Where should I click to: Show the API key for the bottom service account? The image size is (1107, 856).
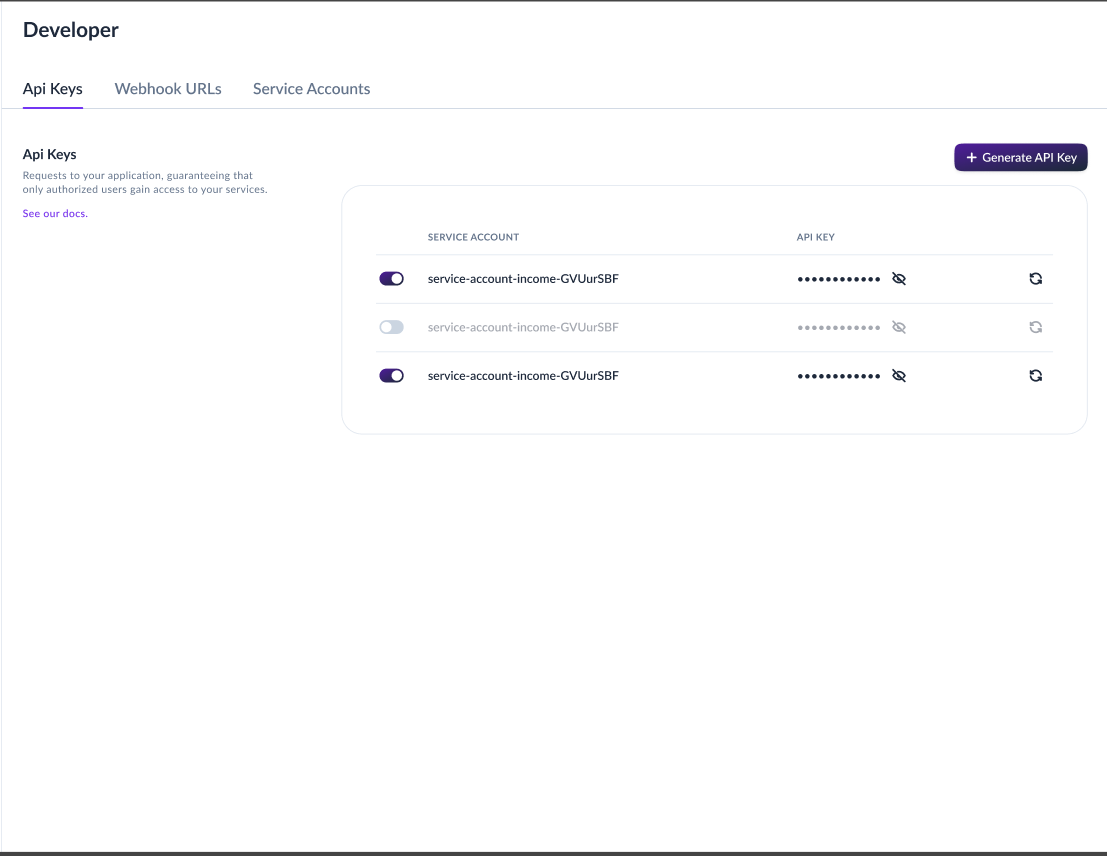898,375
